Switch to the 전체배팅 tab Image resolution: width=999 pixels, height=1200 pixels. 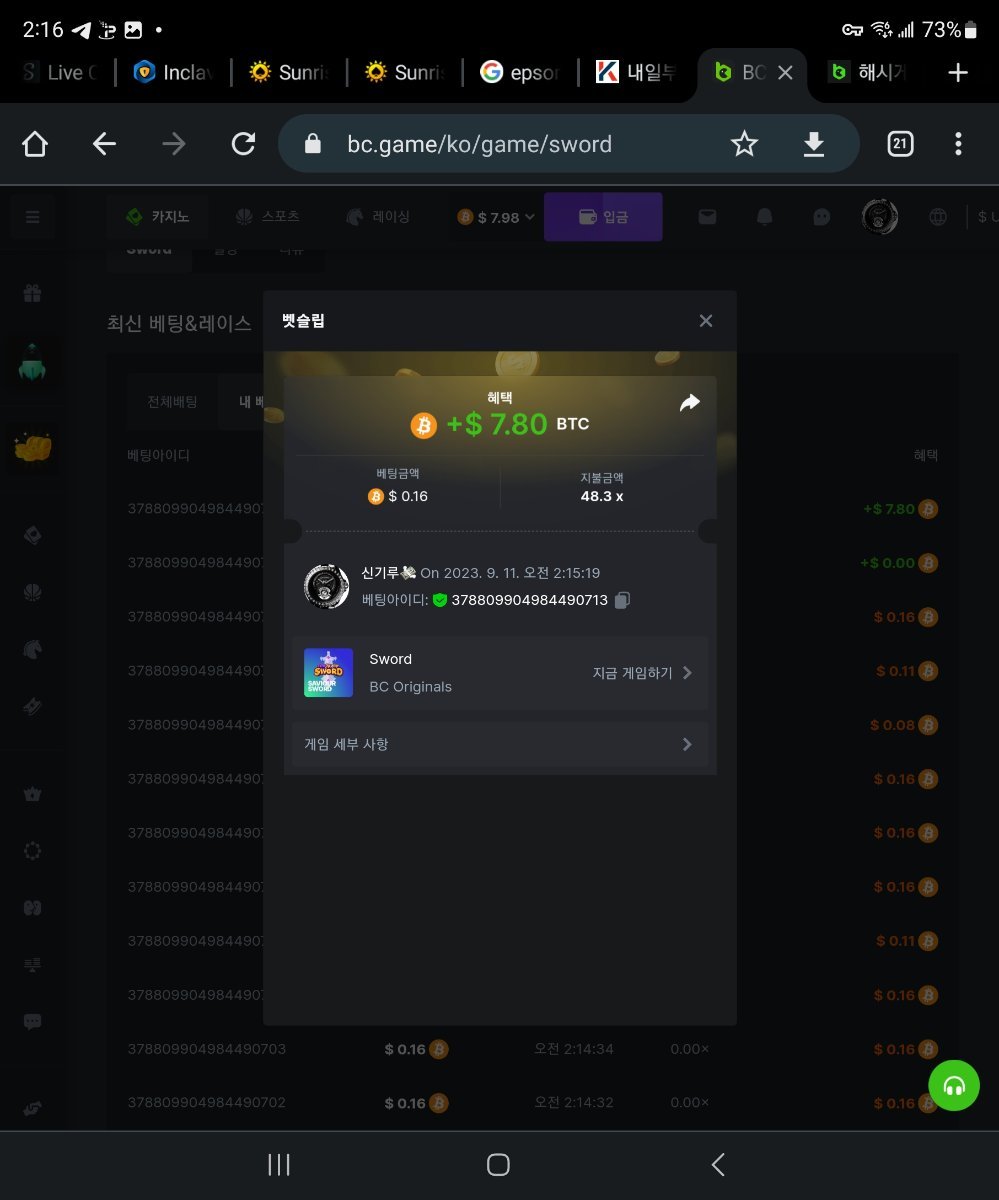click(x=172, y=402)
